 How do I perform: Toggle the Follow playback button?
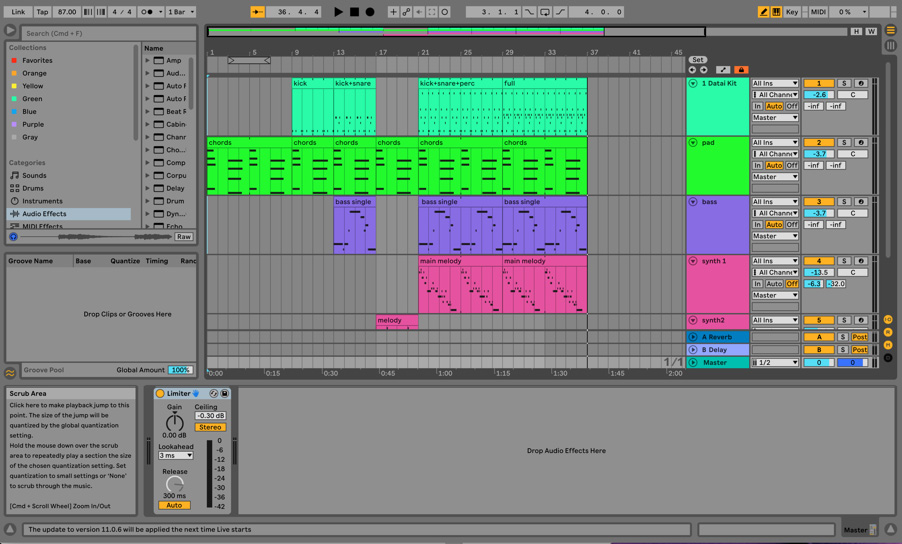coord(257,12)
